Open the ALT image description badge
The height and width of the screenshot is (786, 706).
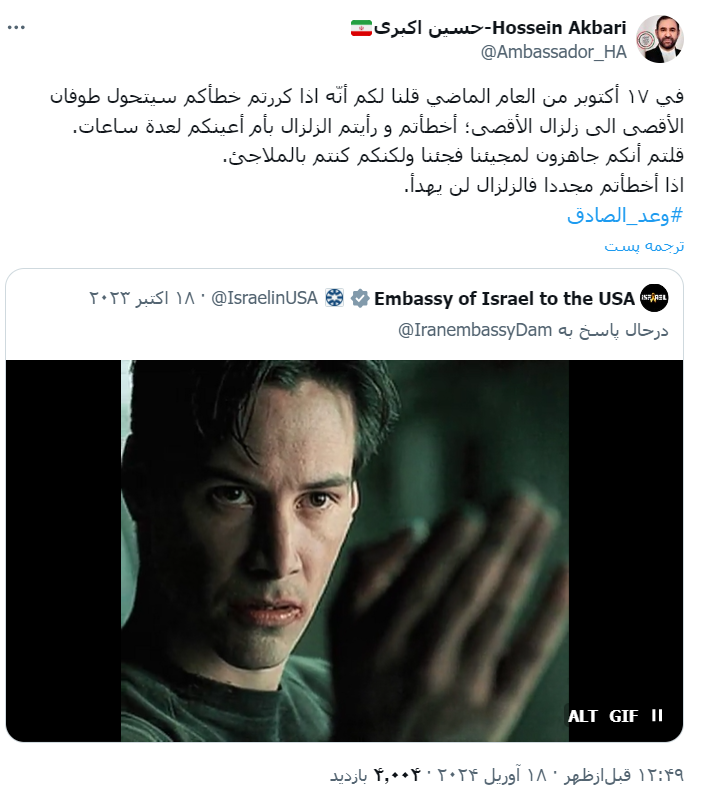583,716
